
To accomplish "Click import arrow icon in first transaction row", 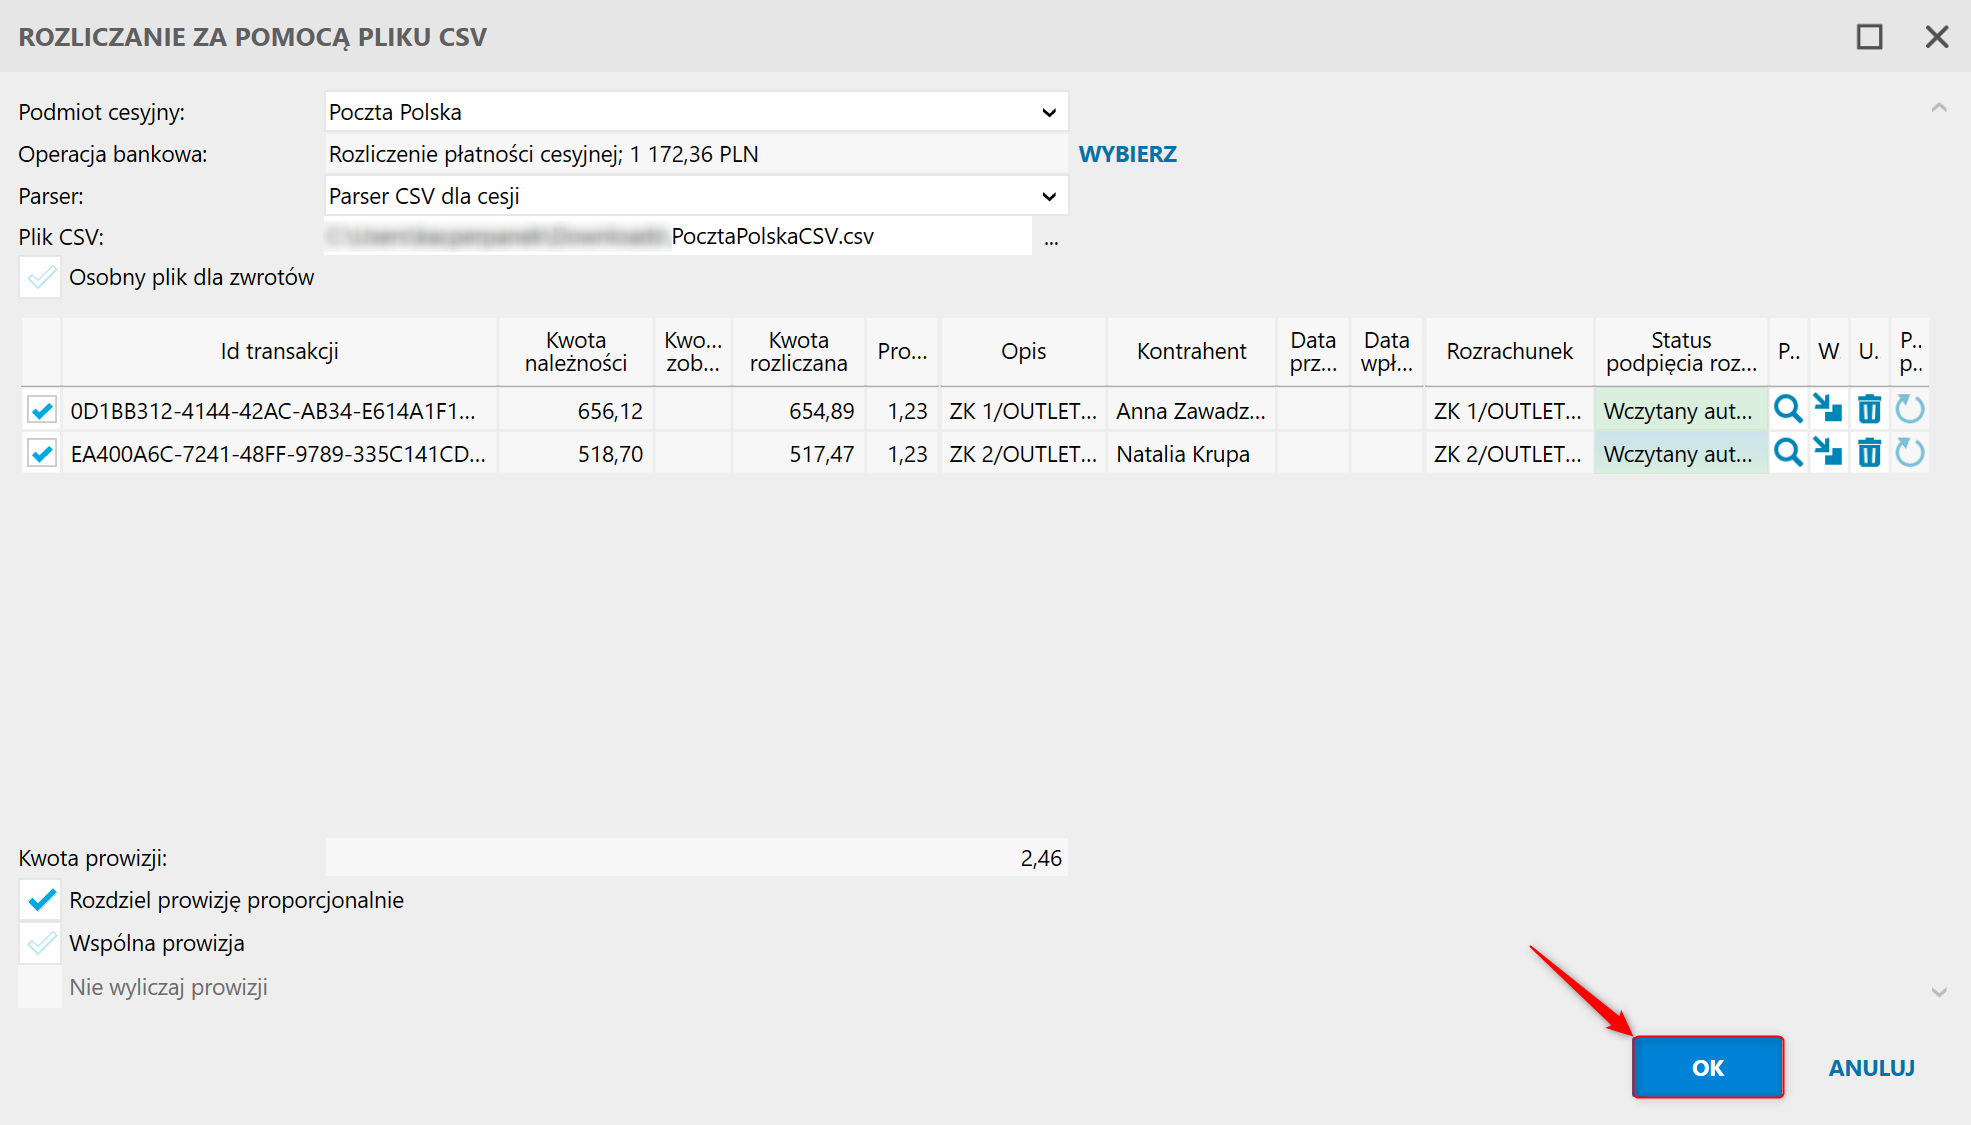I will (x=1828, y=409).
